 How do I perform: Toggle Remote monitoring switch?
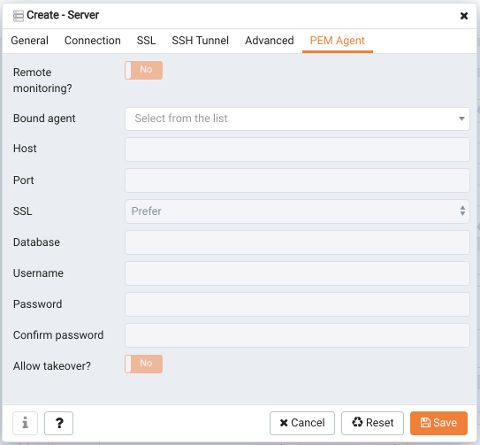144,70
